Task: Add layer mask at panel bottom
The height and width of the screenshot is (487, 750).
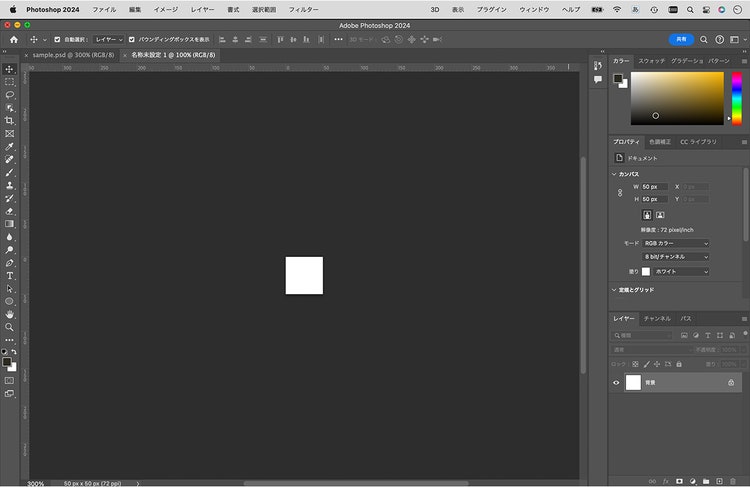Action: (x=679, y=481)
